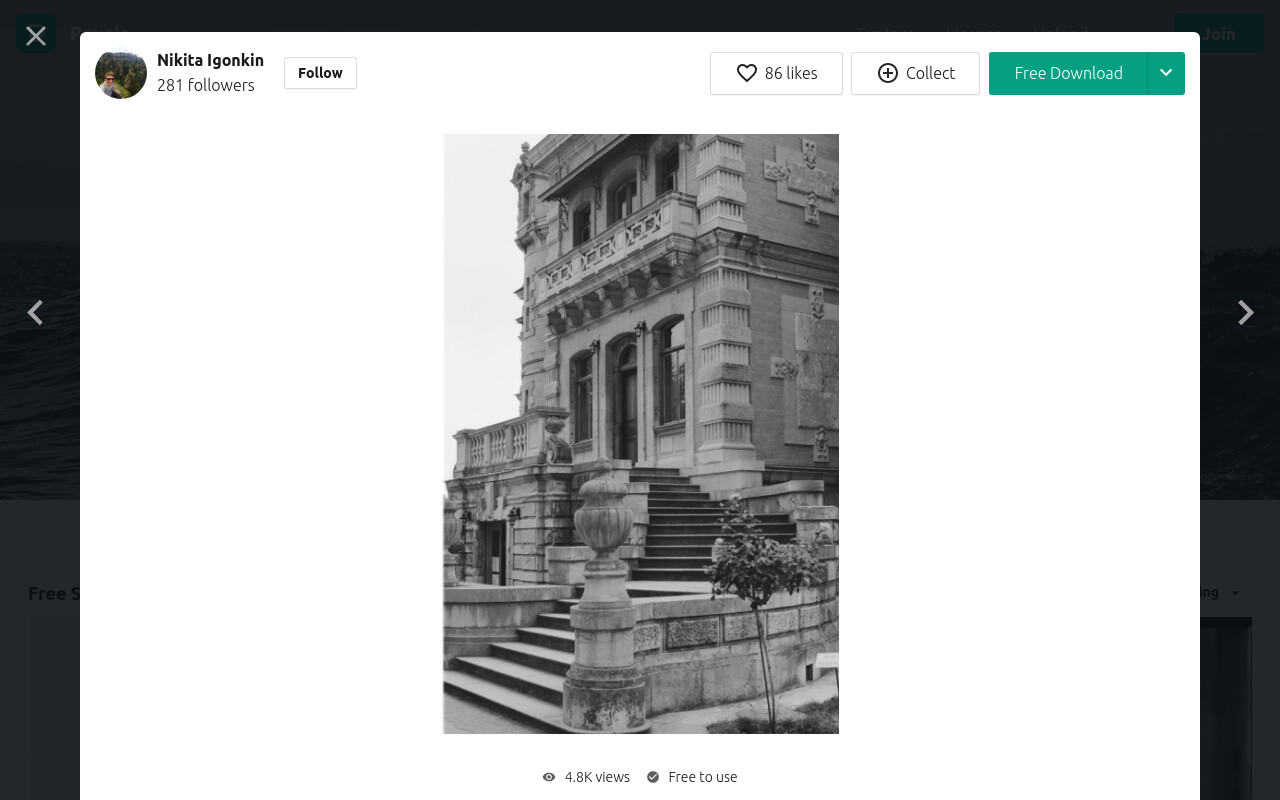The width and height of the screenshot is (1280, 800).
Task: Click the Free Download button
Action: pos(1068,73)
